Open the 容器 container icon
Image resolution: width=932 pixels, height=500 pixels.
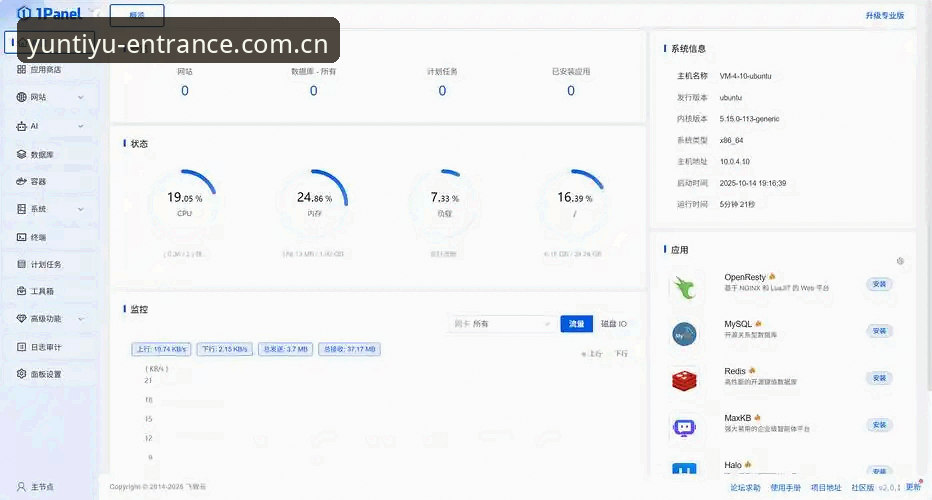point(21,181)
